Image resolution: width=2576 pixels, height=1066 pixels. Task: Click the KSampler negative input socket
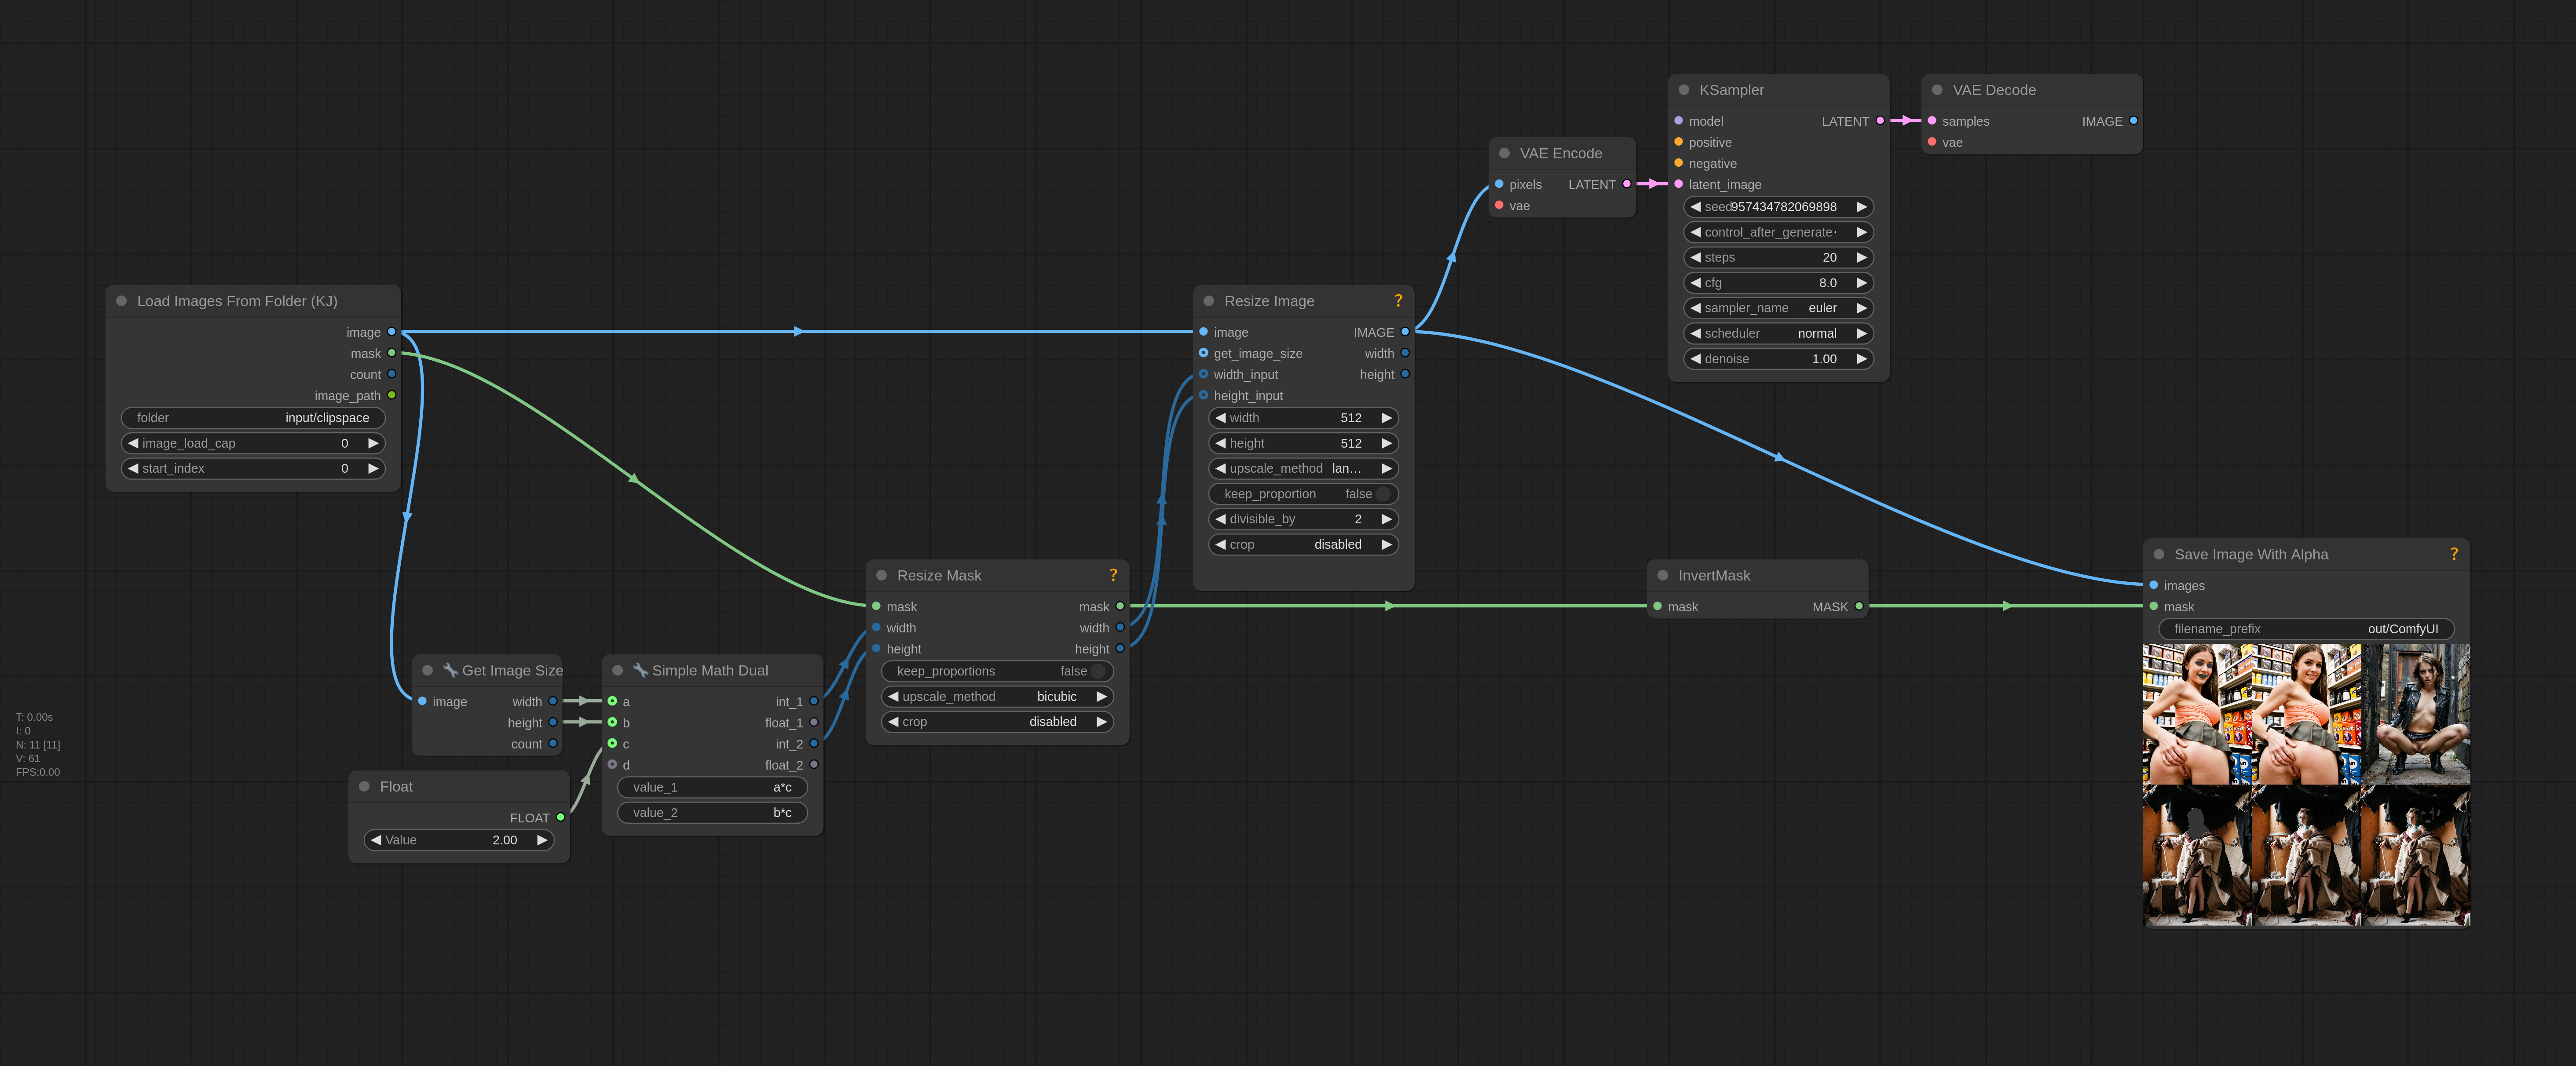1678,163
